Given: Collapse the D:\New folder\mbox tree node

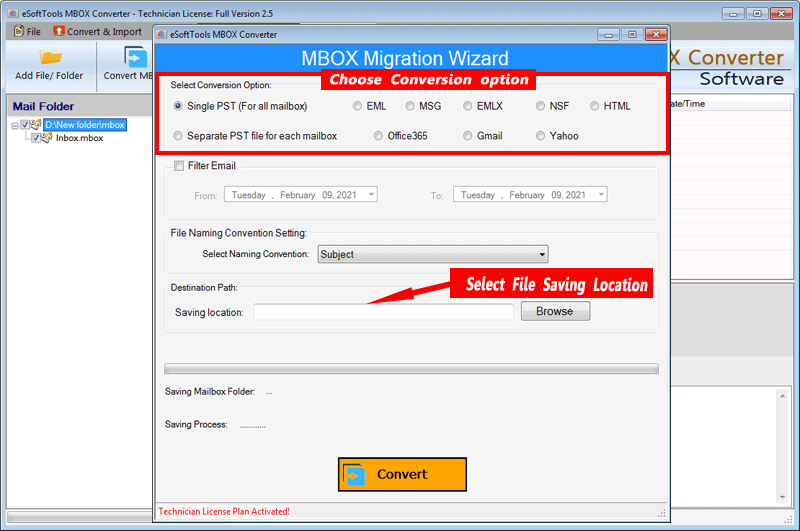Looking at the screenshot, I should 15,125.
